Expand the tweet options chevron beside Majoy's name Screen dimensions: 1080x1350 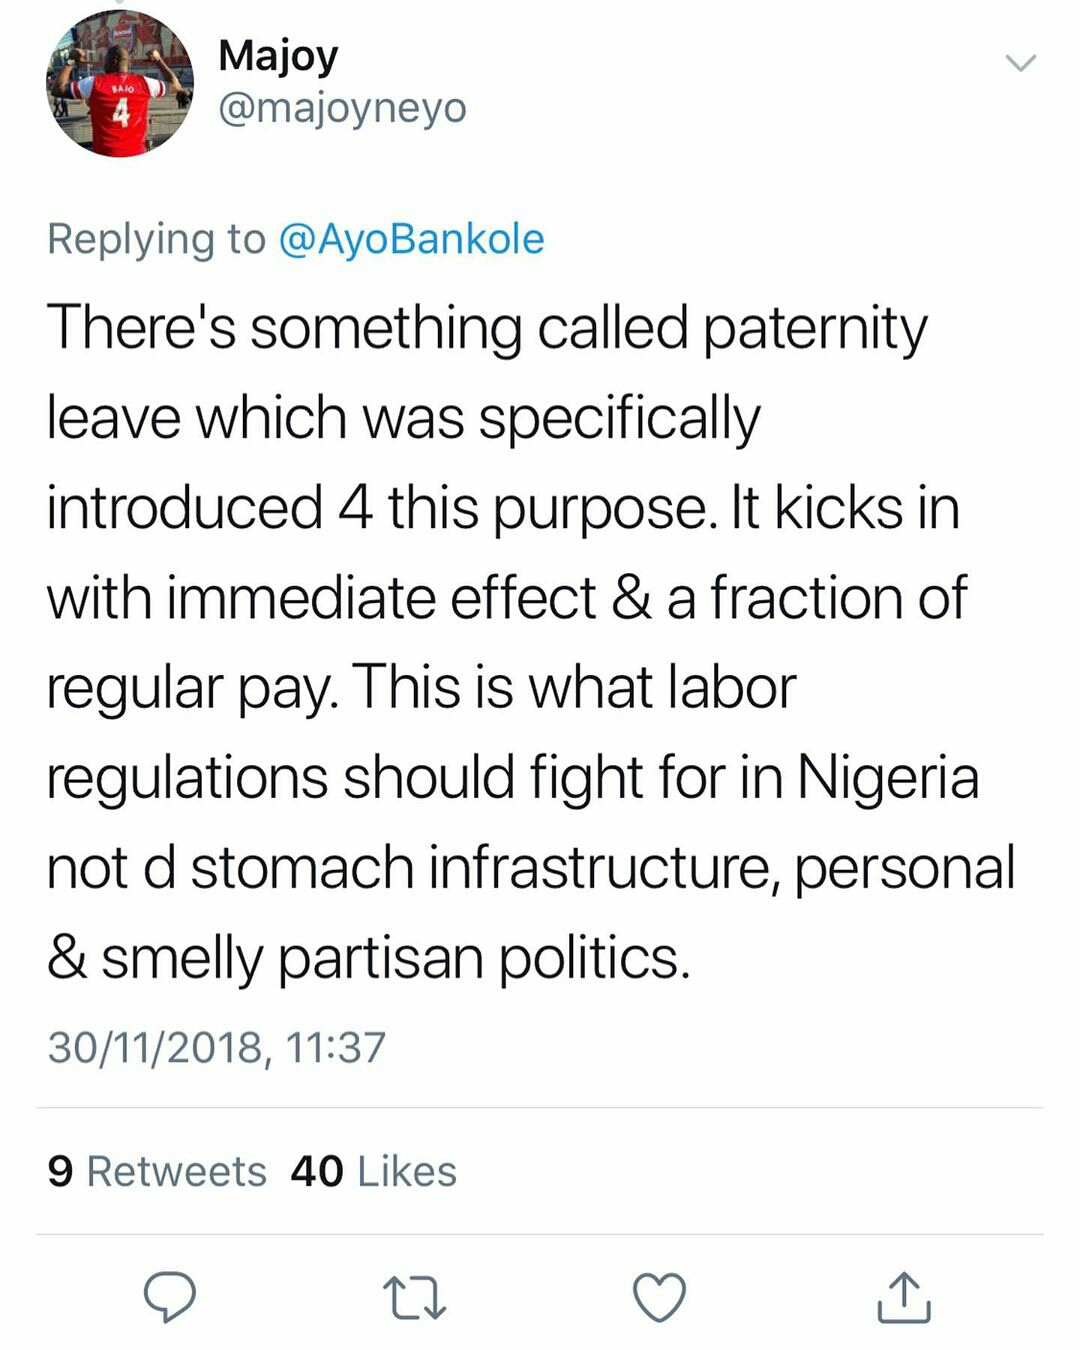tap(1020, 63)
